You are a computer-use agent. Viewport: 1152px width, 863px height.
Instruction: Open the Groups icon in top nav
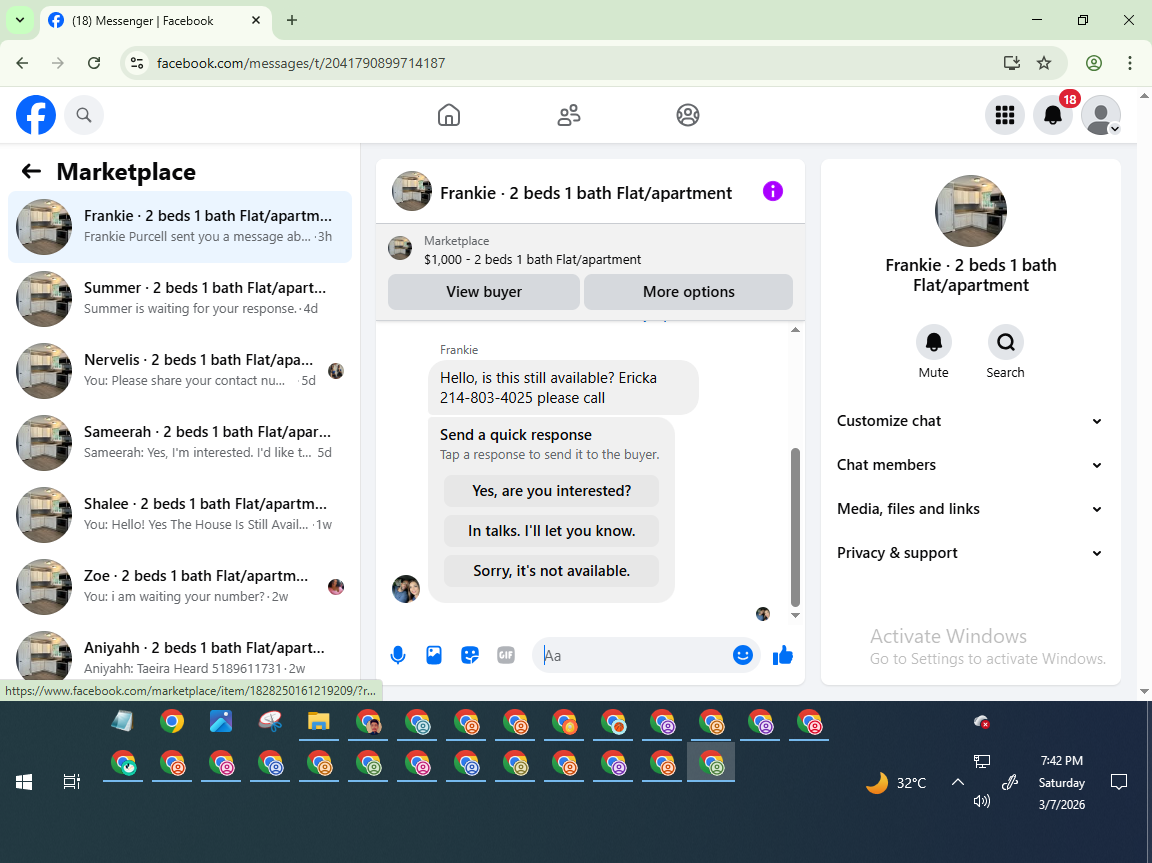688,115
